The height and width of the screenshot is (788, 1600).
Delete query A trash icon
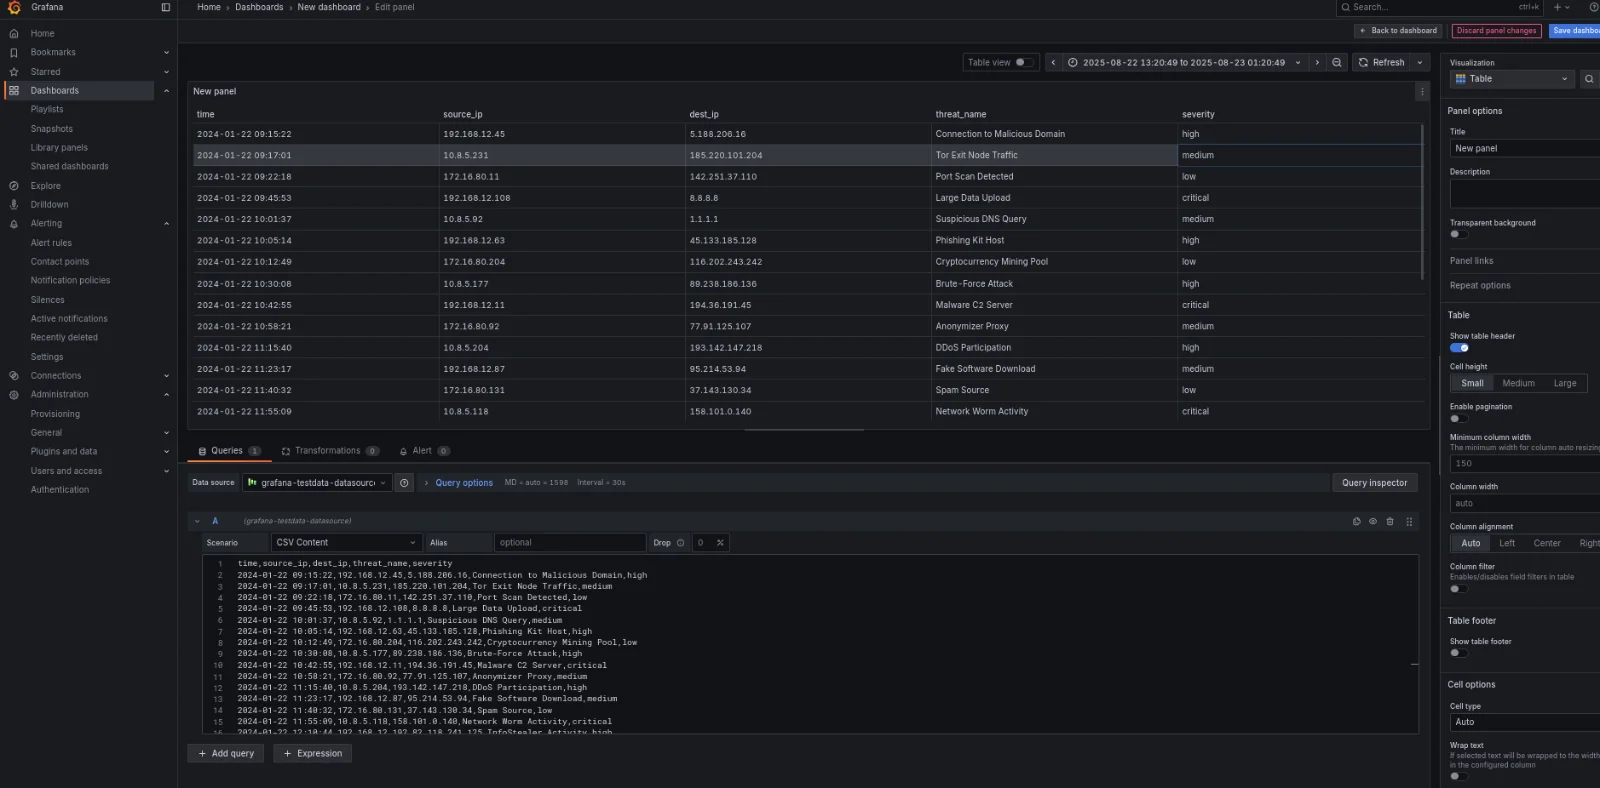[1390, 521]
